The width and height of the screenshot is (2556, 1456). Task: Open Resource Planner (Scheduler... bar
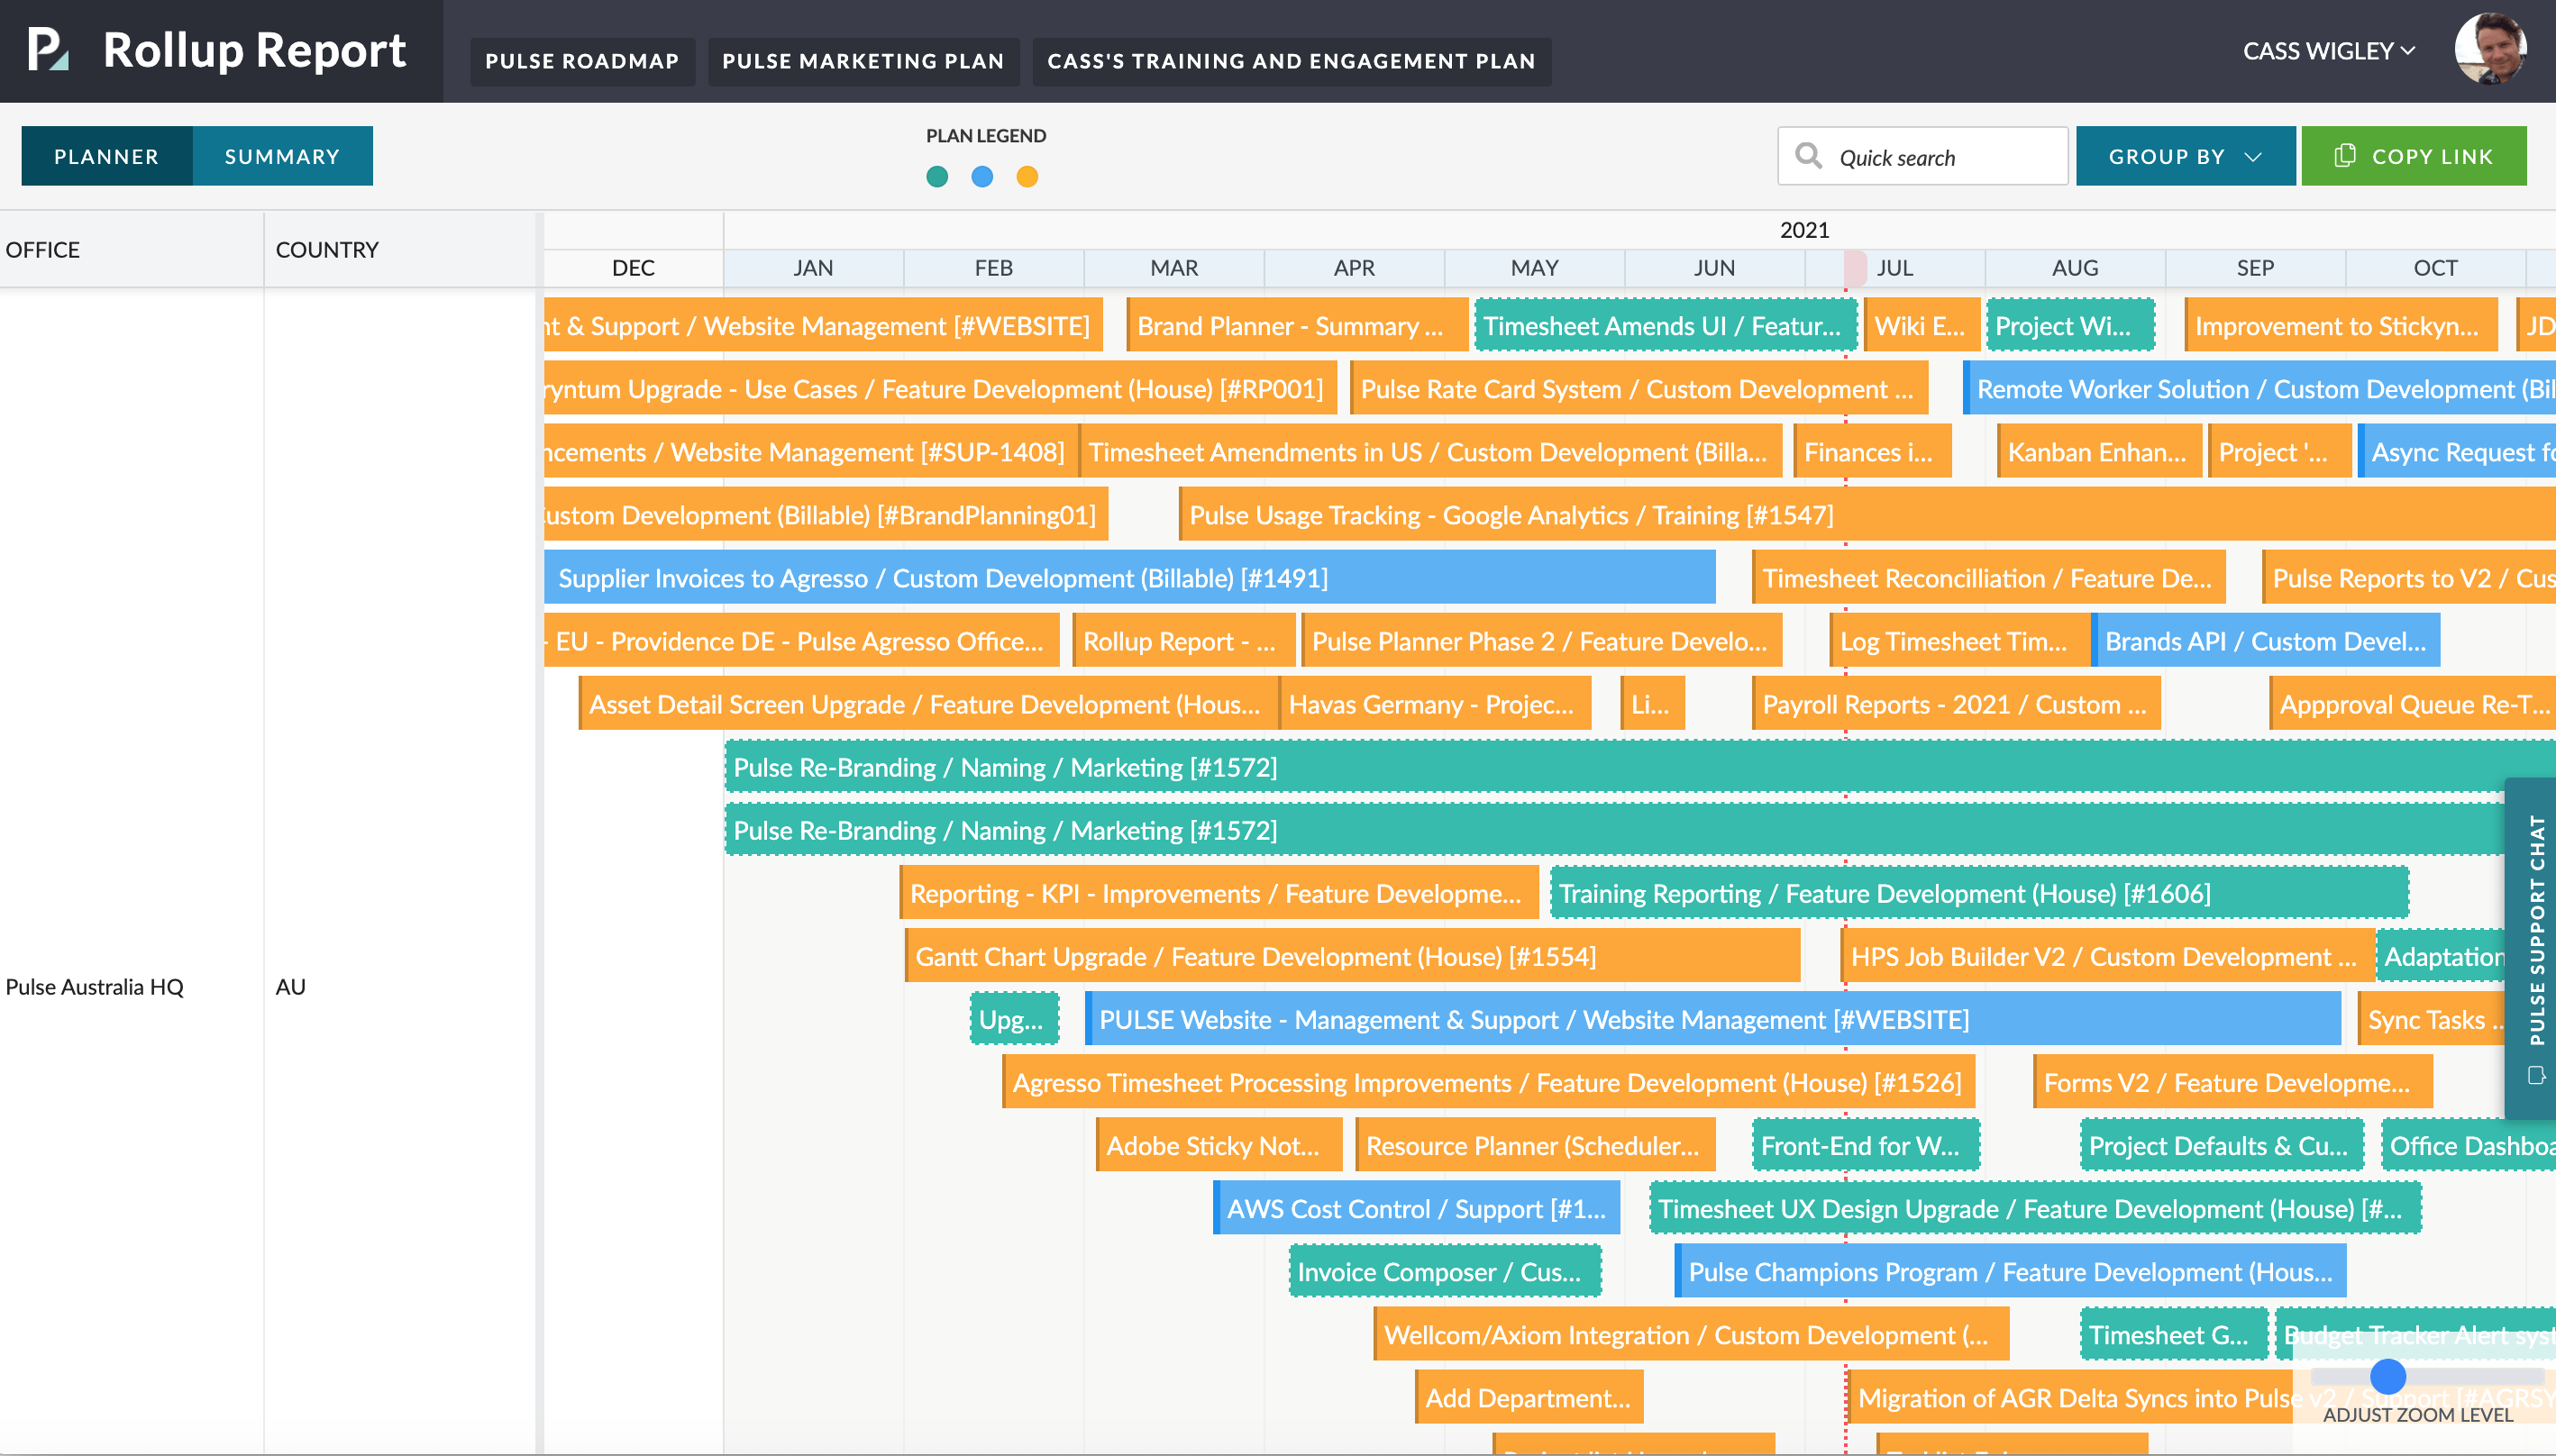tap(1535, 1145)
